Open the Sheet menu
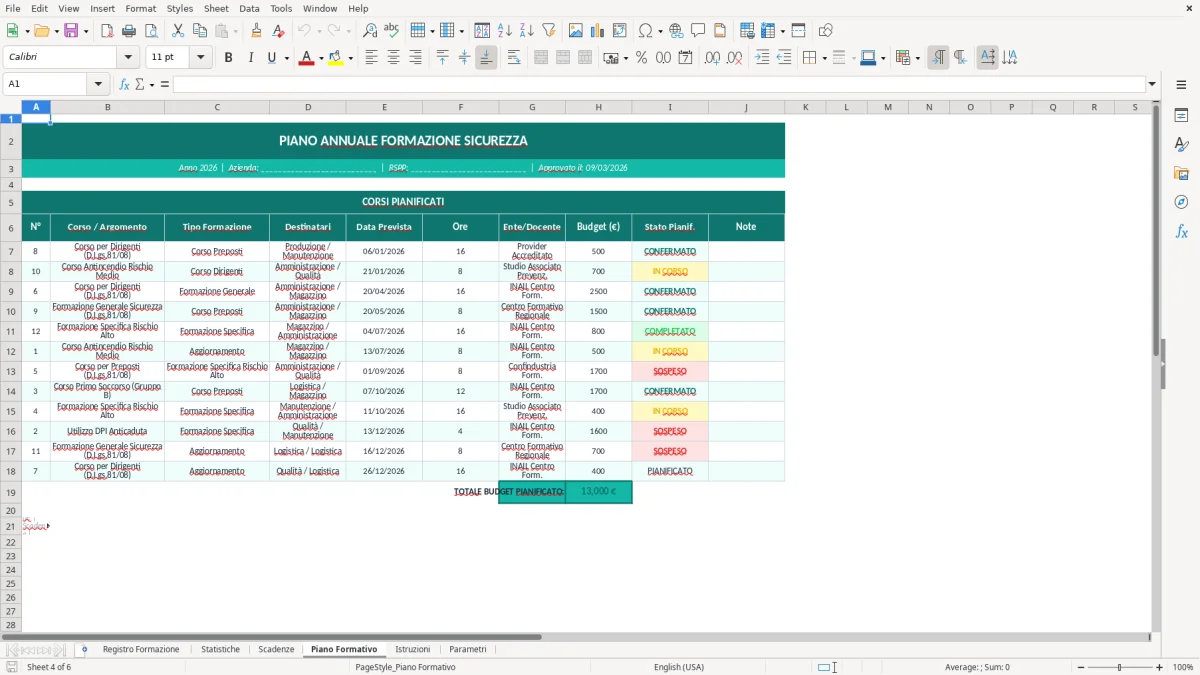This screenshot has height=675, width=1200. point(216,8)
